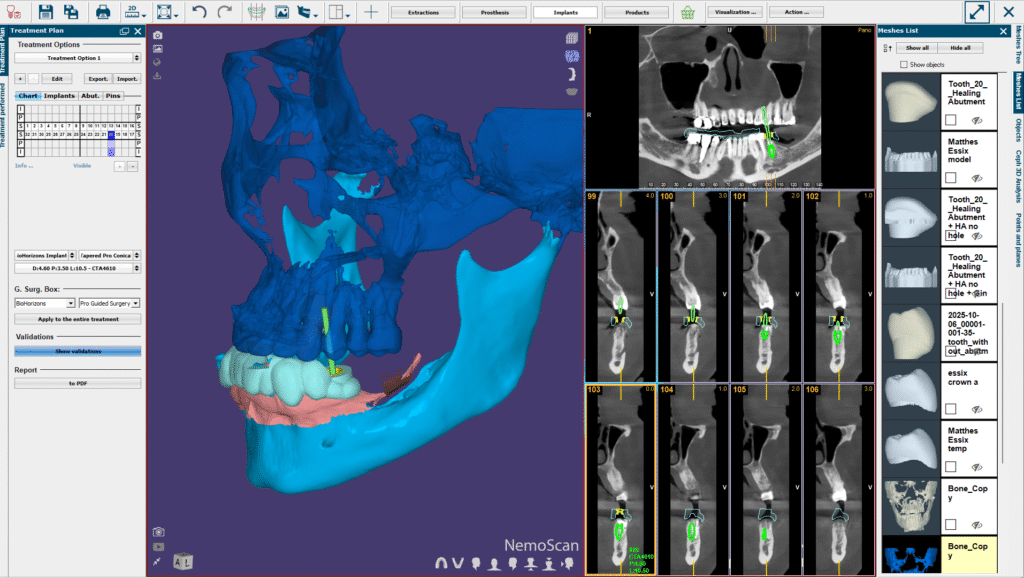
Task: Click the expand arrows icon at top right
Action: (x=978, y=12)
